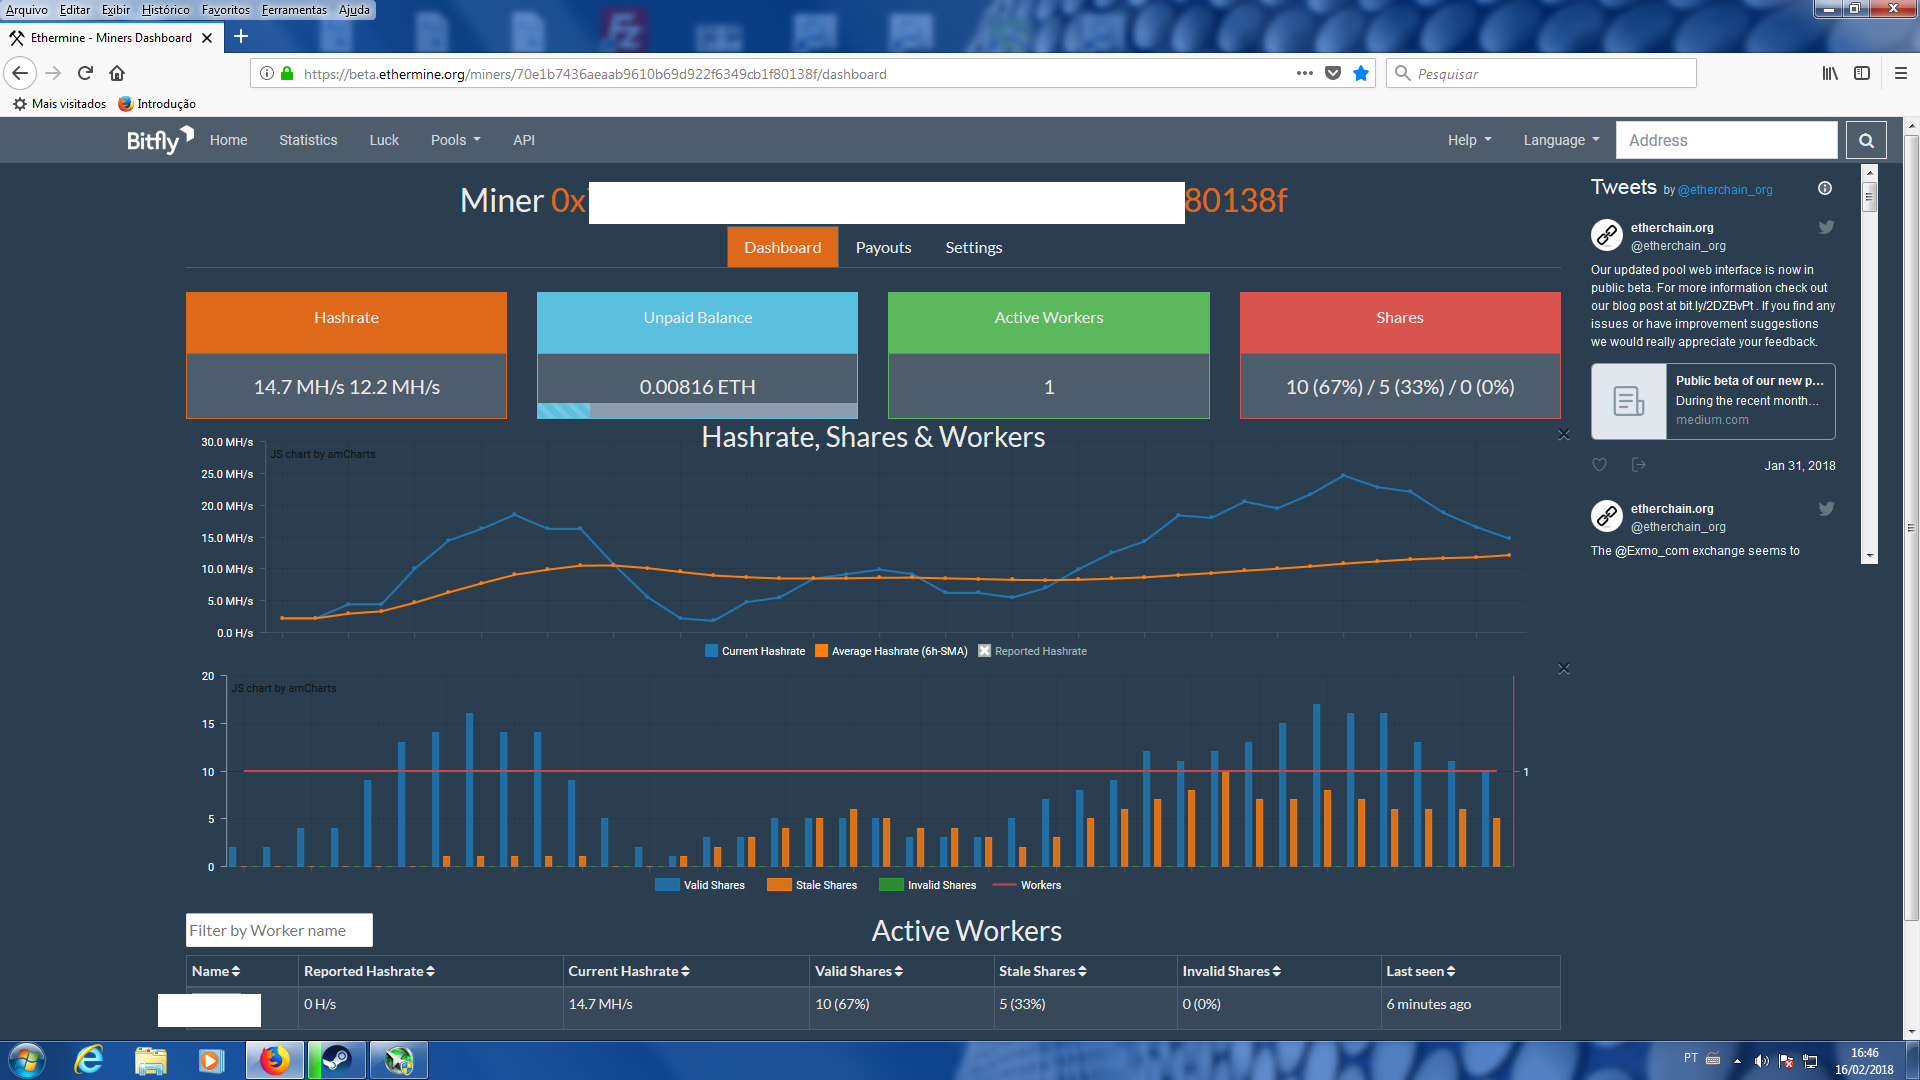This screenshot has width=1920, height=1080.
Task: Toggle Workers legend line series
Action: tap(1027, 885)
